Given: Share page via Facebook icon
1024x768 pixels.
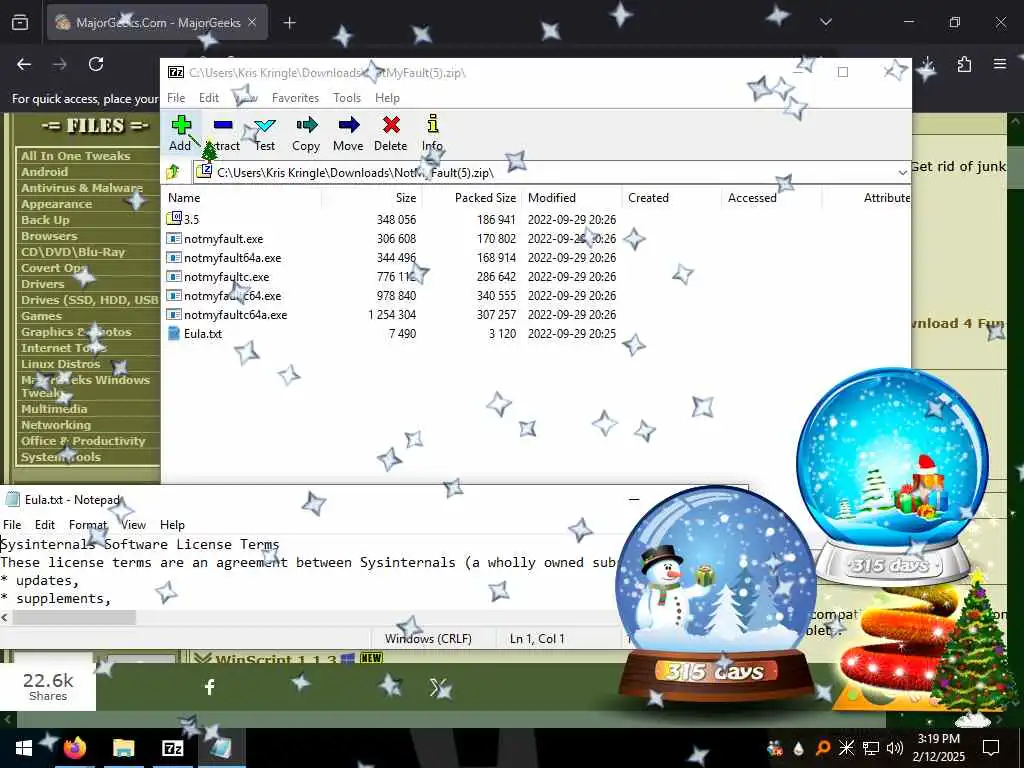Looking at the screenshot, I should (210, 687).
